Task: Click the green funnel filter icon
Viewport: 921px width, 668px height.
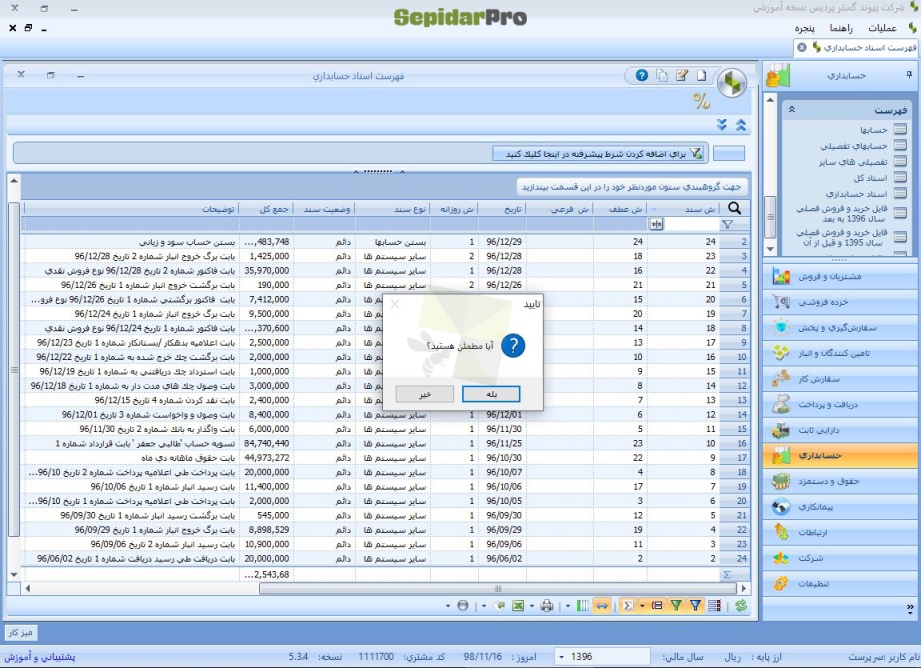Action: [677, 606]
